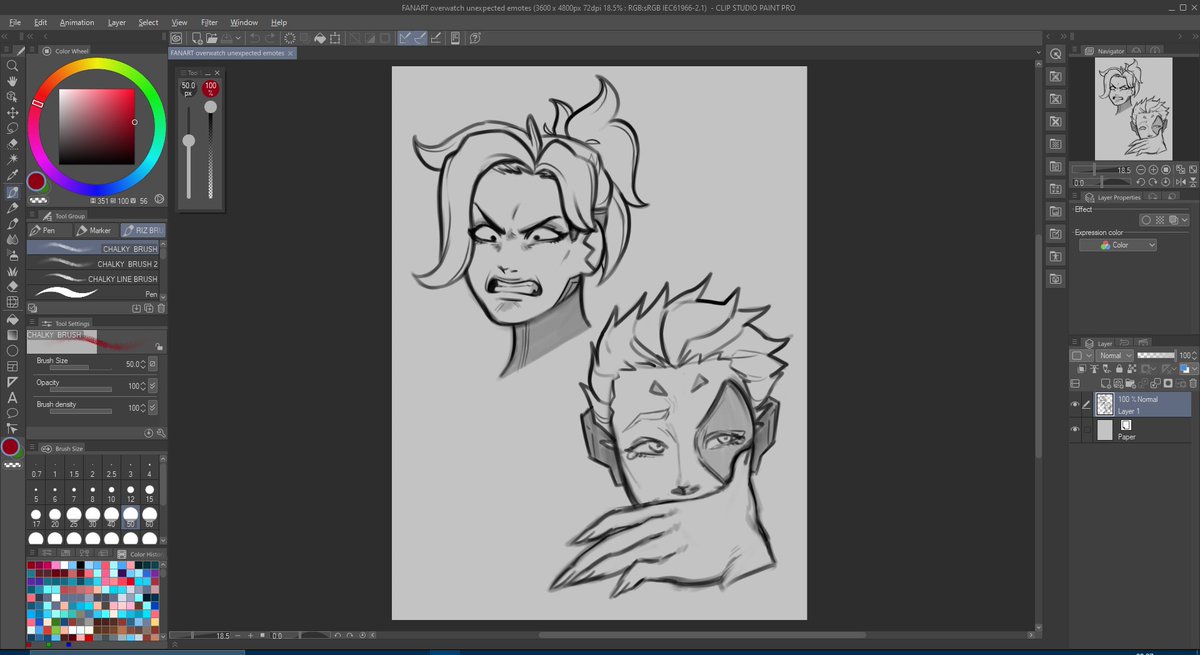Toggle Snap to Special Ruler in command bar
Viewport: 1200px width, 655px height.
[421, 39]
